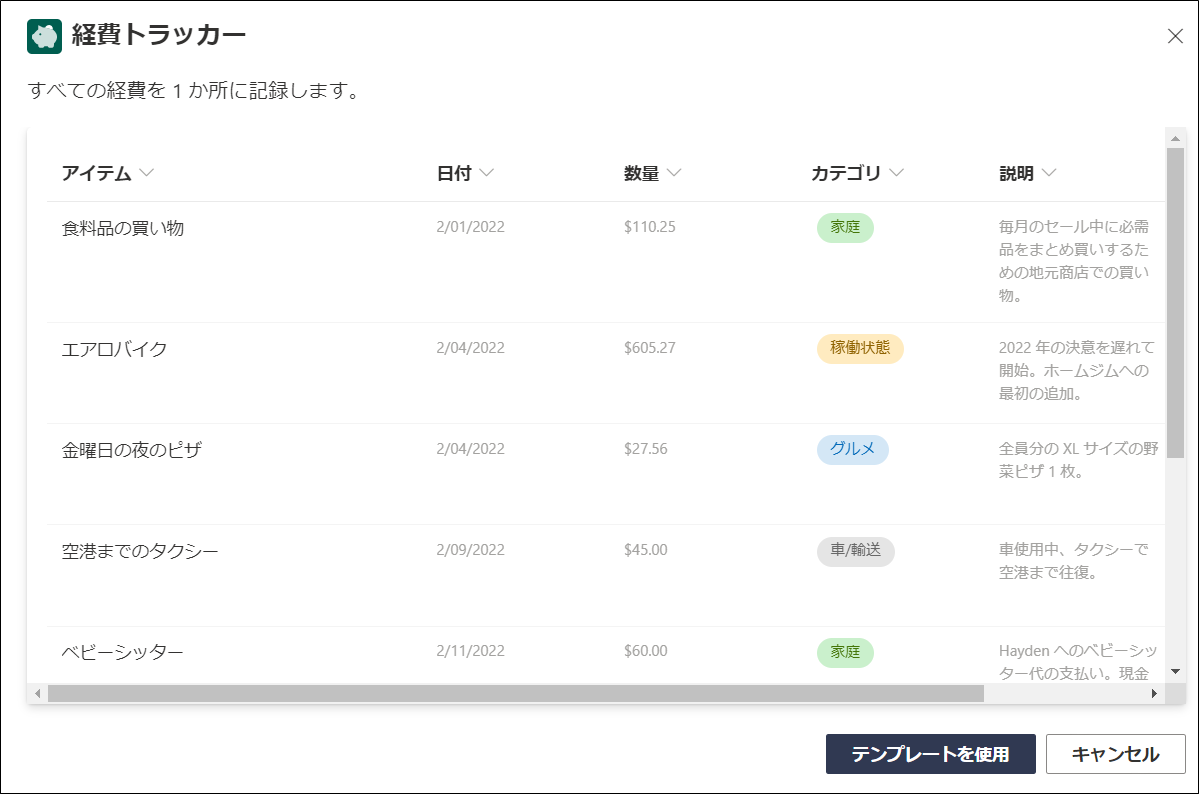Open the 説明 column dropdown
Screen dimensions: 1199x794
[1049, 173]
